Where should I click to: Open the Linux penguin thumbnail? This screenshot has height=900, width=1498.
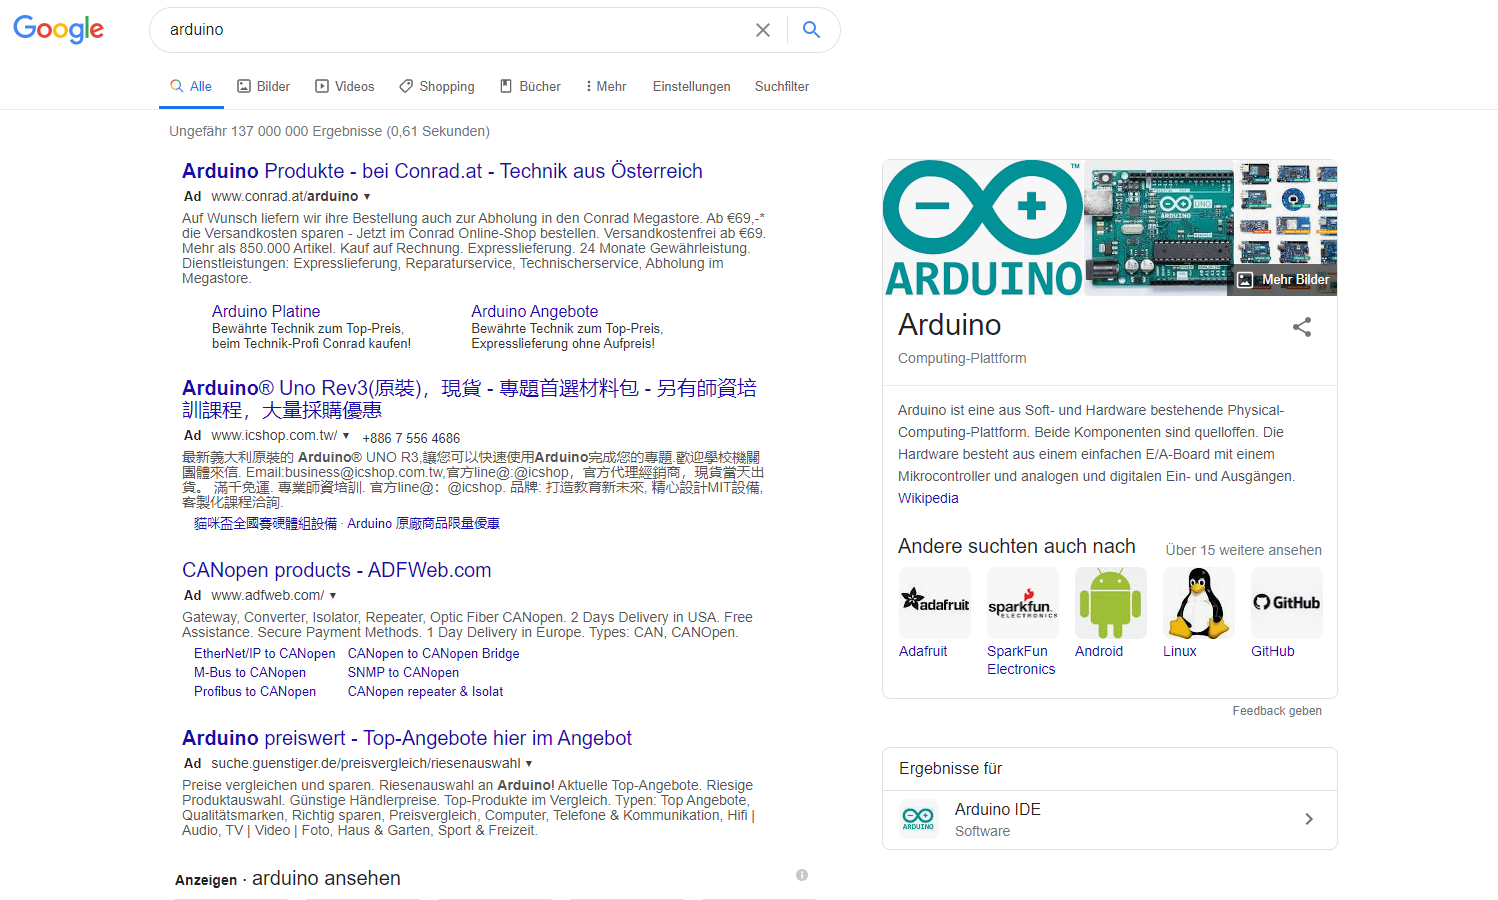click(1199, 603)
